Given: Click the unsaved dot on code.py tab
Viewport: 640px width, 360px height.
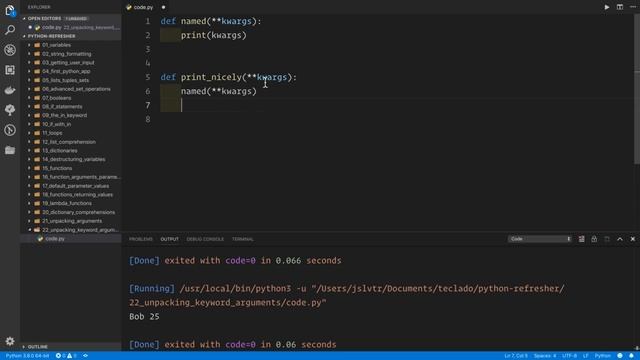Looking at the screenshot, I should [163, 7].
